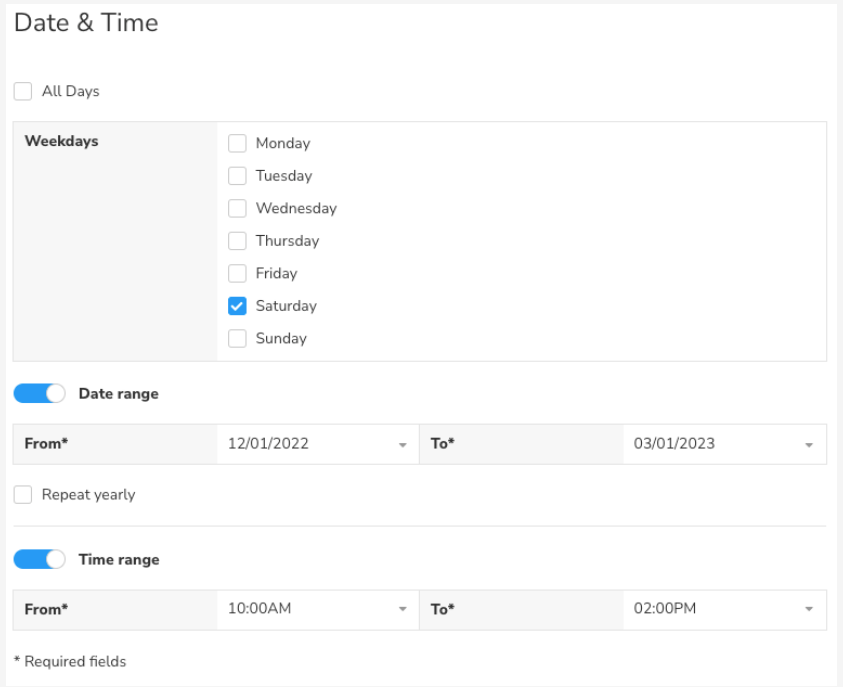Uncheck the Saturday checkbox
The image size is (843, 687).
pos(237,306)
